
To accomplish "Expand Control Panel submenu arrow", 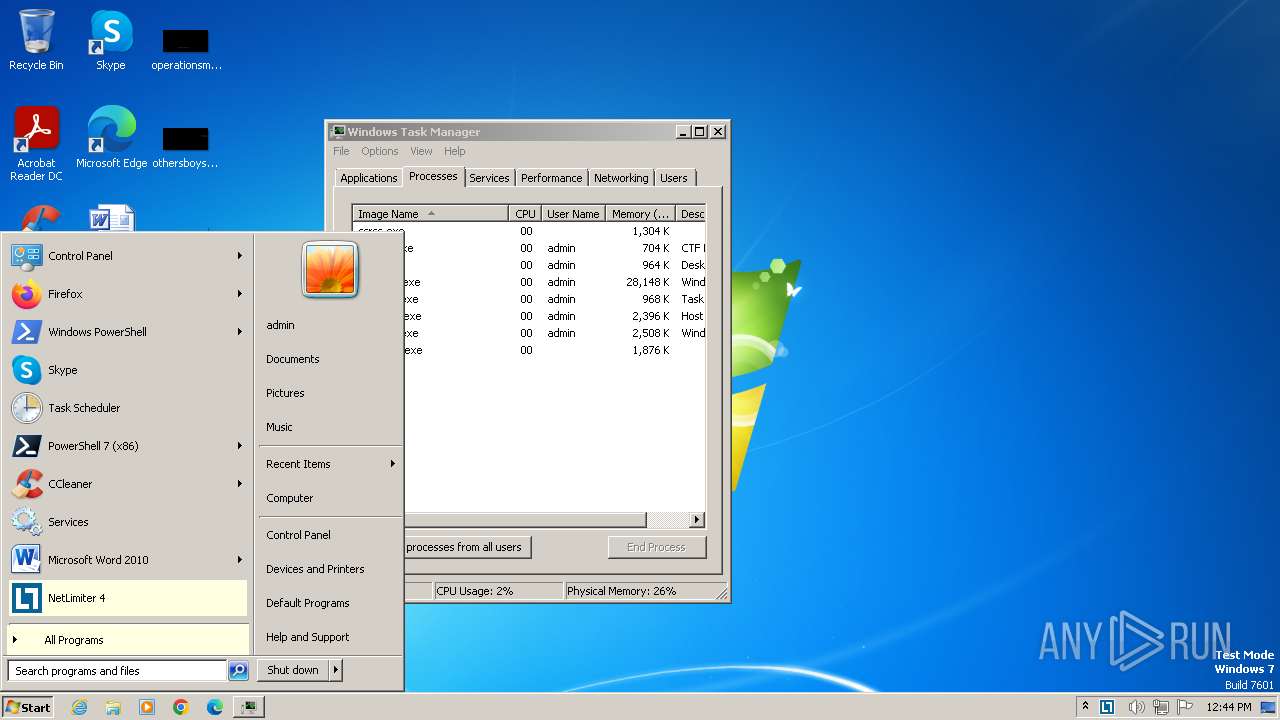I will pyautogui.click(x=240, y=256).
